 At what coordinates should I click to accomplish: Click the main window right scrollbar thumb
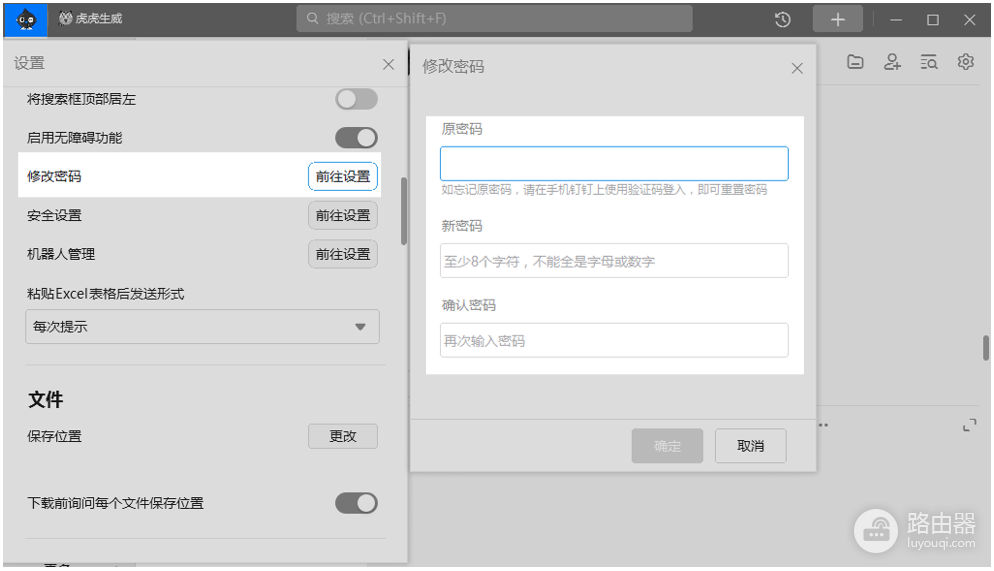click(x=986, y=348)
